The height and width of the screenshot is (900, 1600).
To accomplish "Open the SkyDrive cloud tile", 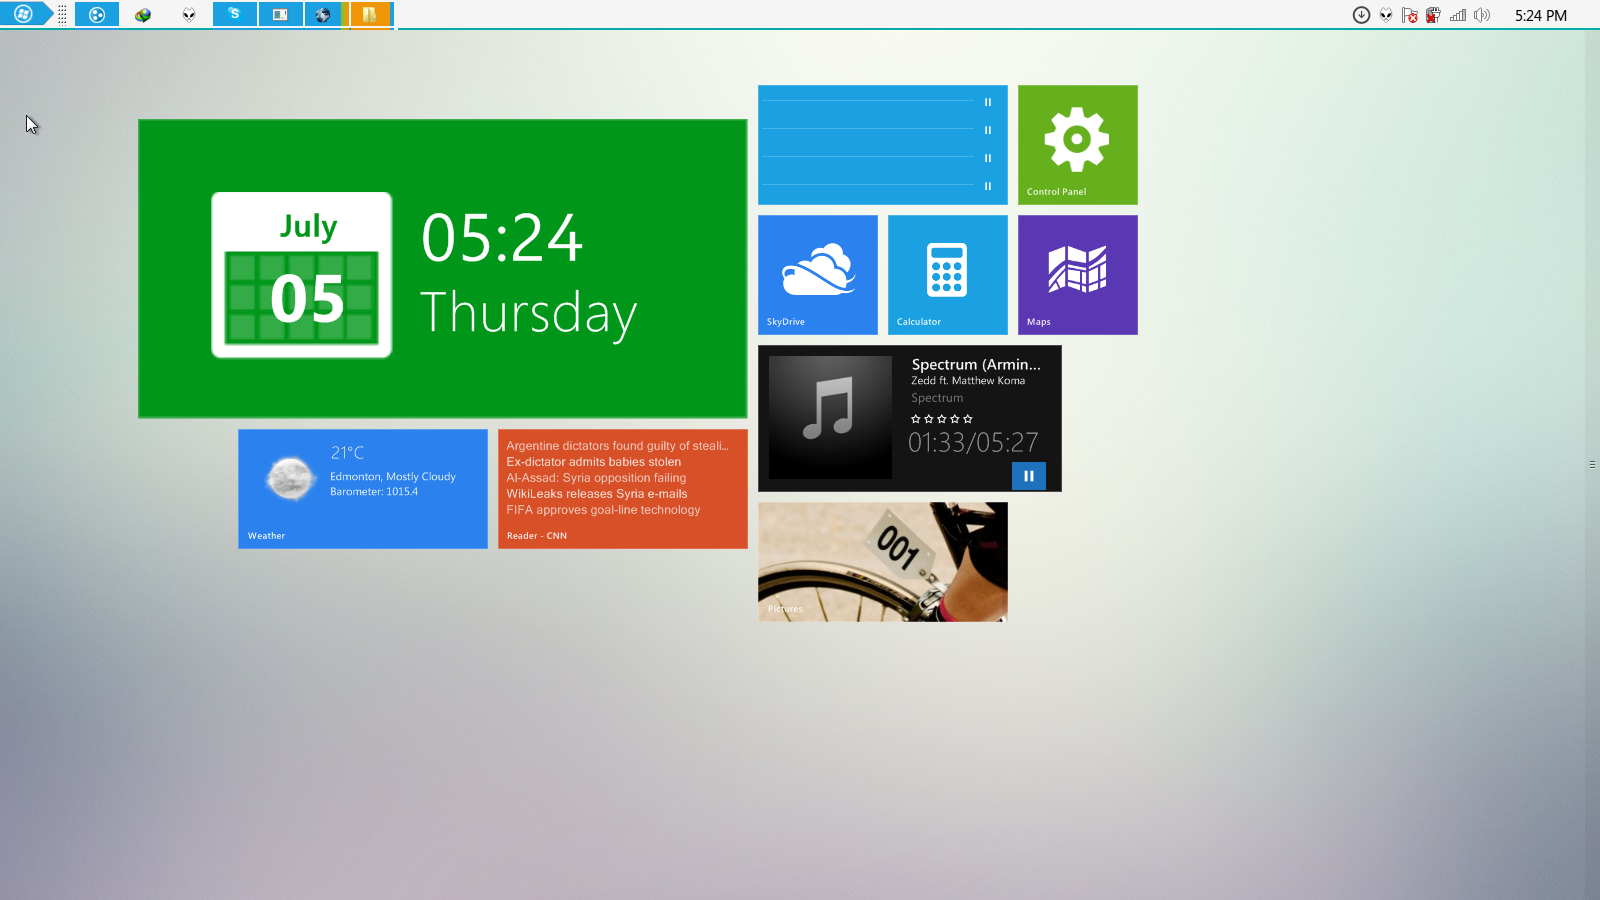I will pos(817,274).
